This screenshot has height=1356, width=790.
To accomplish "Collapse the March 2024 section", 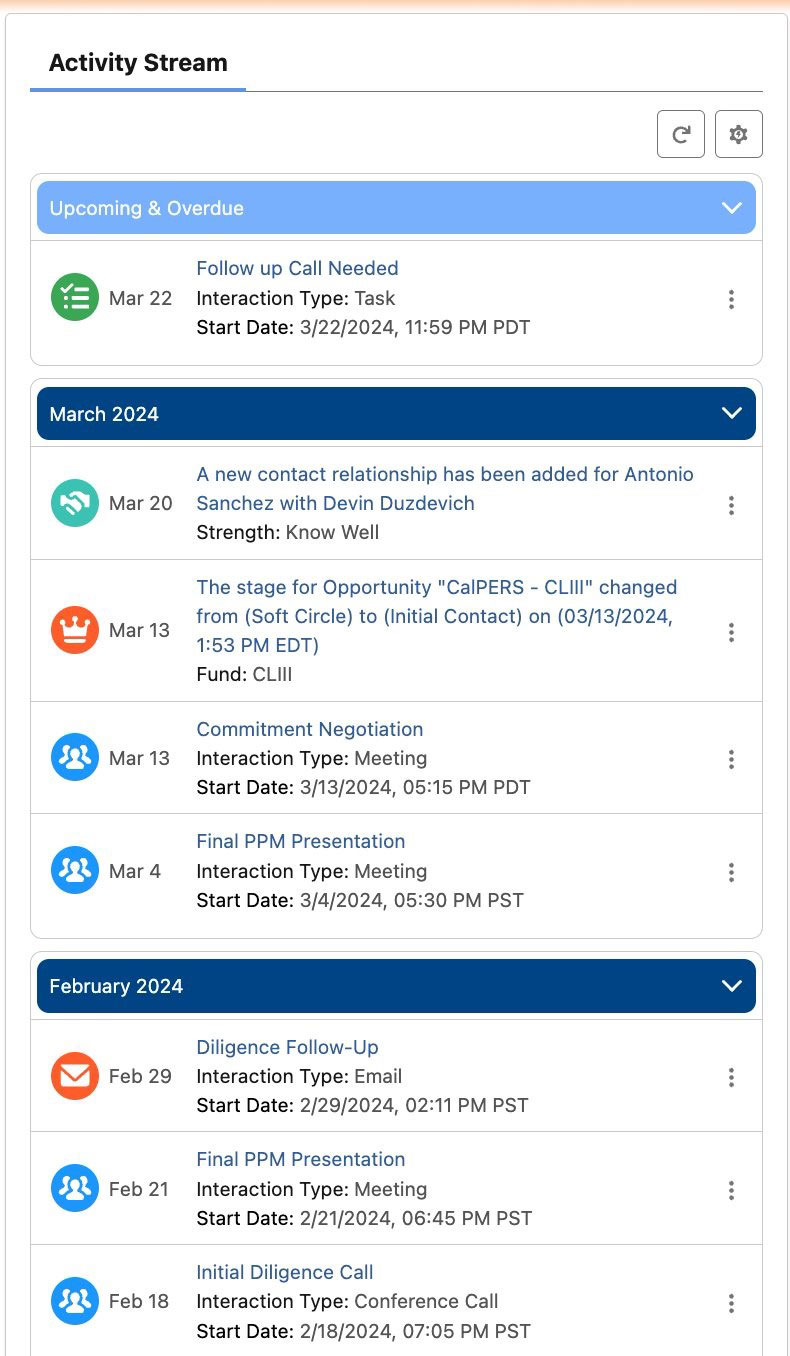I will pyautogui.click(x=732, y=414).
